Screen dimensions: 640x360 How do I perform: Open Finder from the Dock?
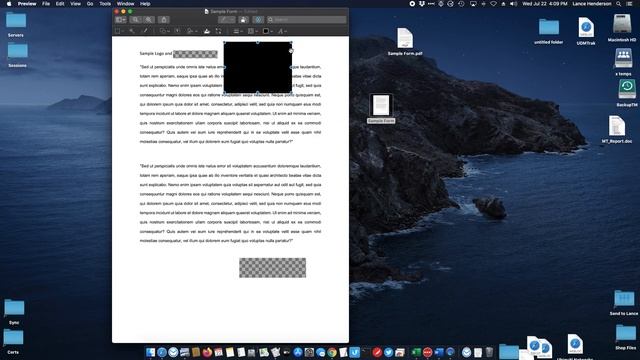(151, 352)
